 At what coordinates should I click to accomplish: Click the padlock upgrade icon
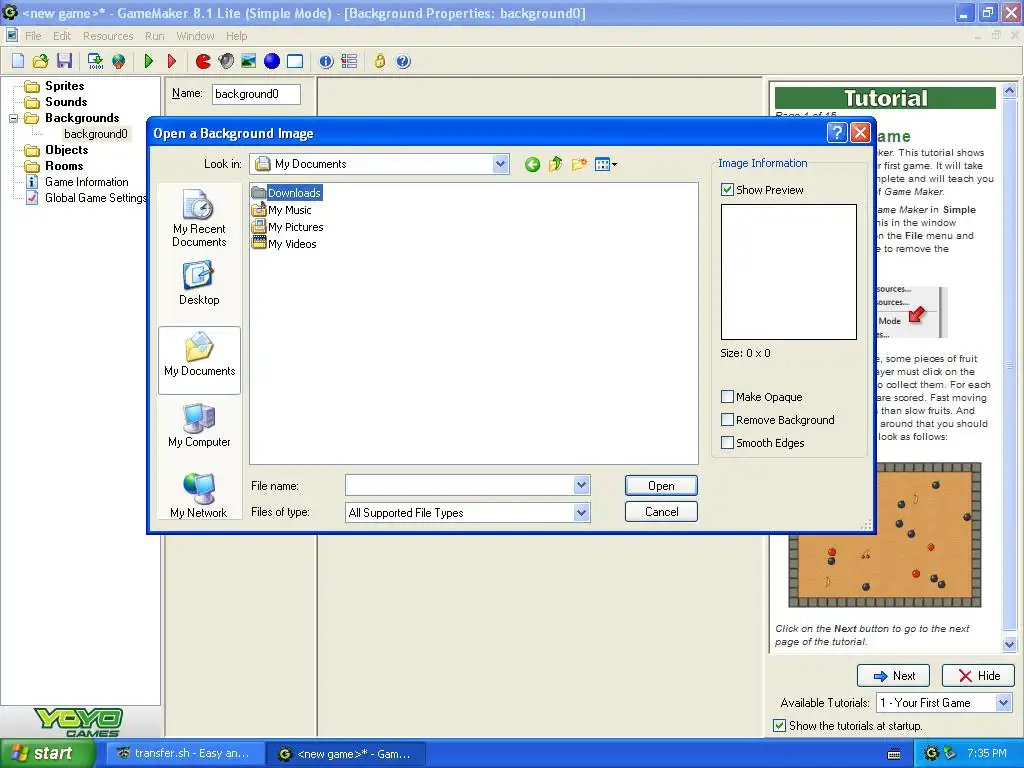click(x=379, y=61)
